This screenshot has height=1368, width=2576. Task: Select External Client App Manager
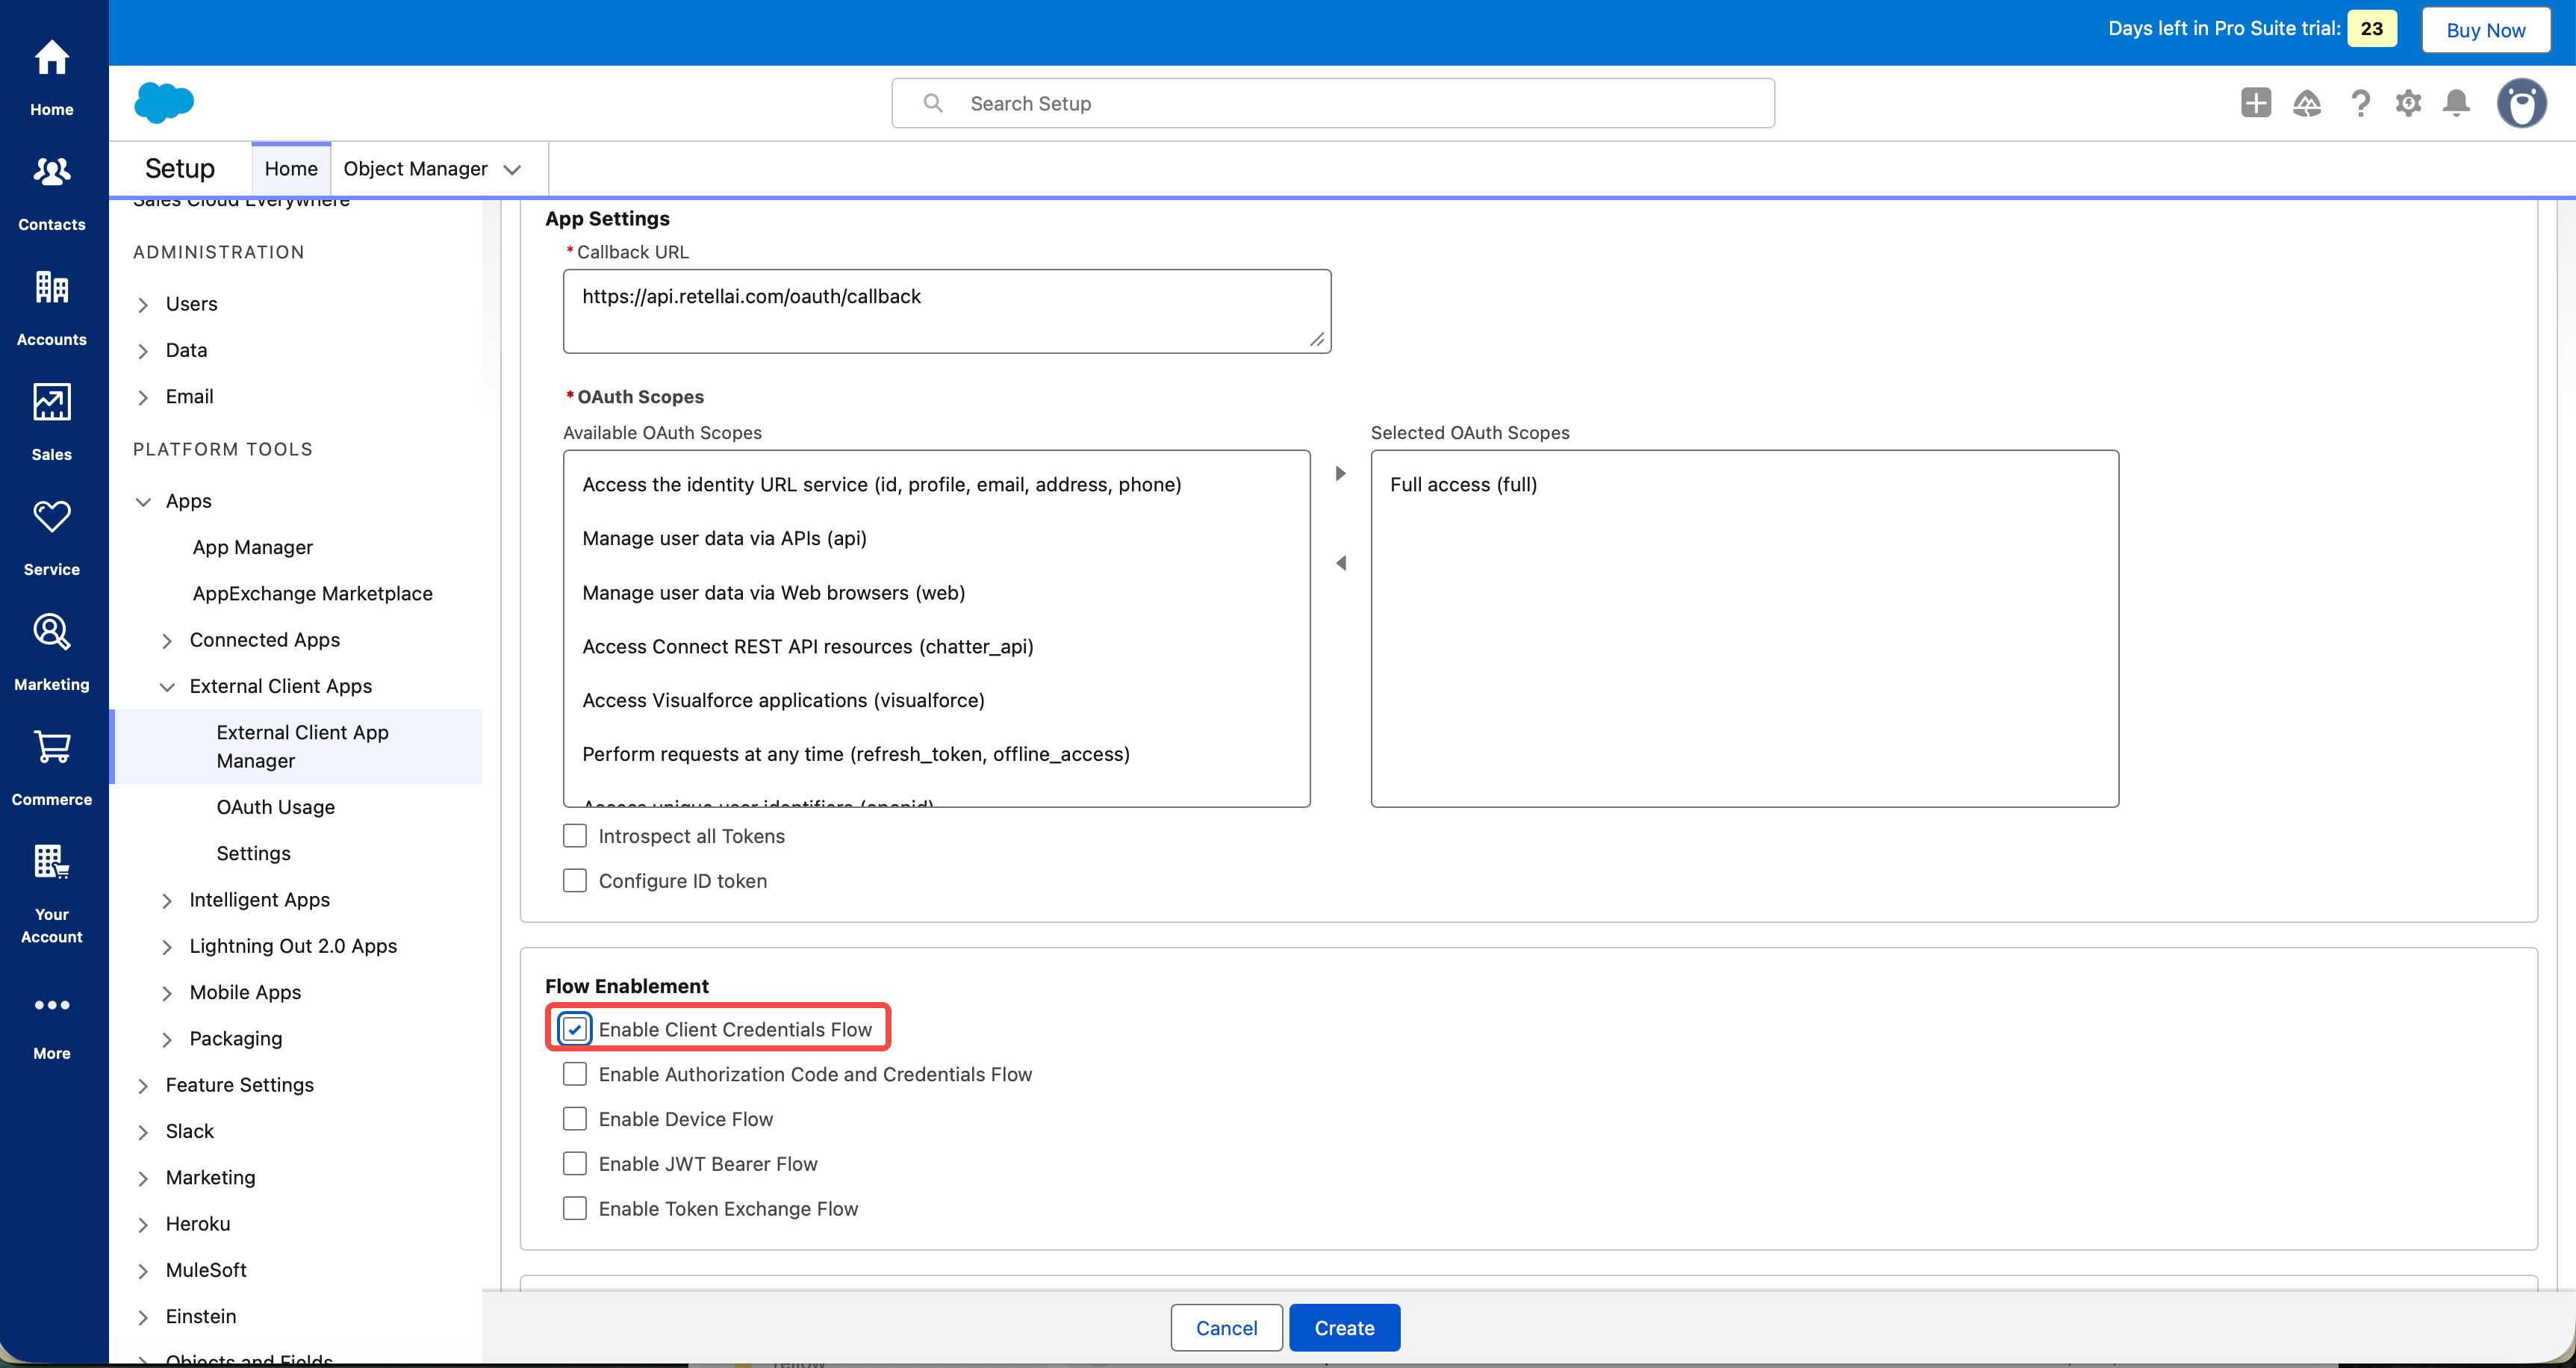pyautogui.click(x=298, y=746)
